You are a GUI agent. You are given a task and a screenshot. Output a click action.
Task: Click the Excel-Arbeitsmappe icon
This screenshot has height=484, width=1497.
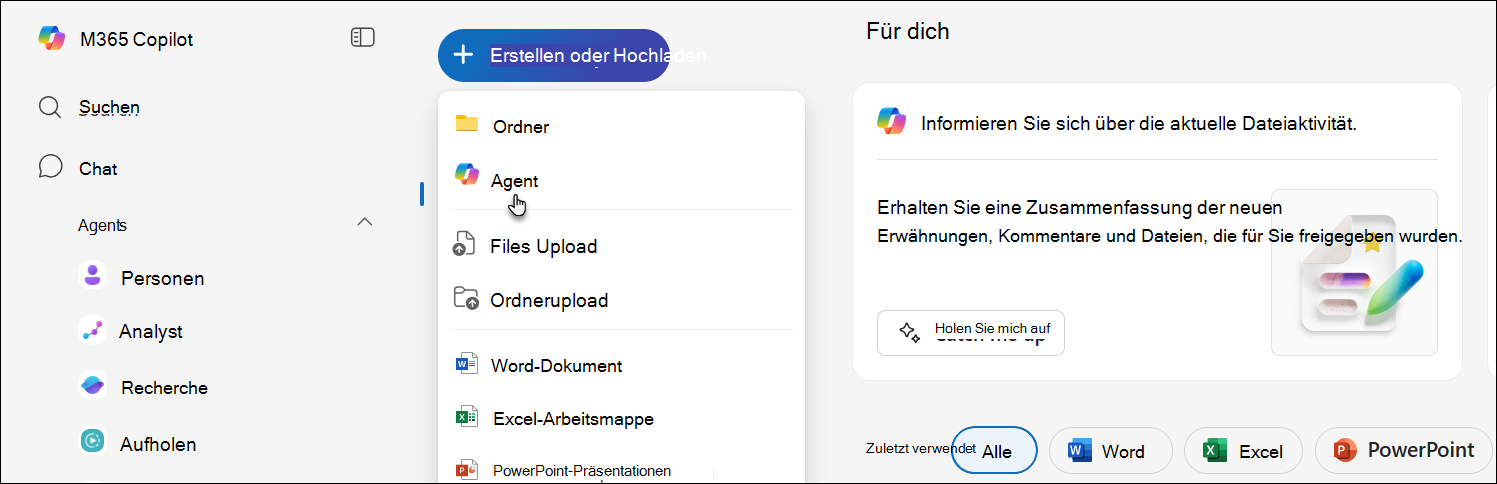click(466, 417)
